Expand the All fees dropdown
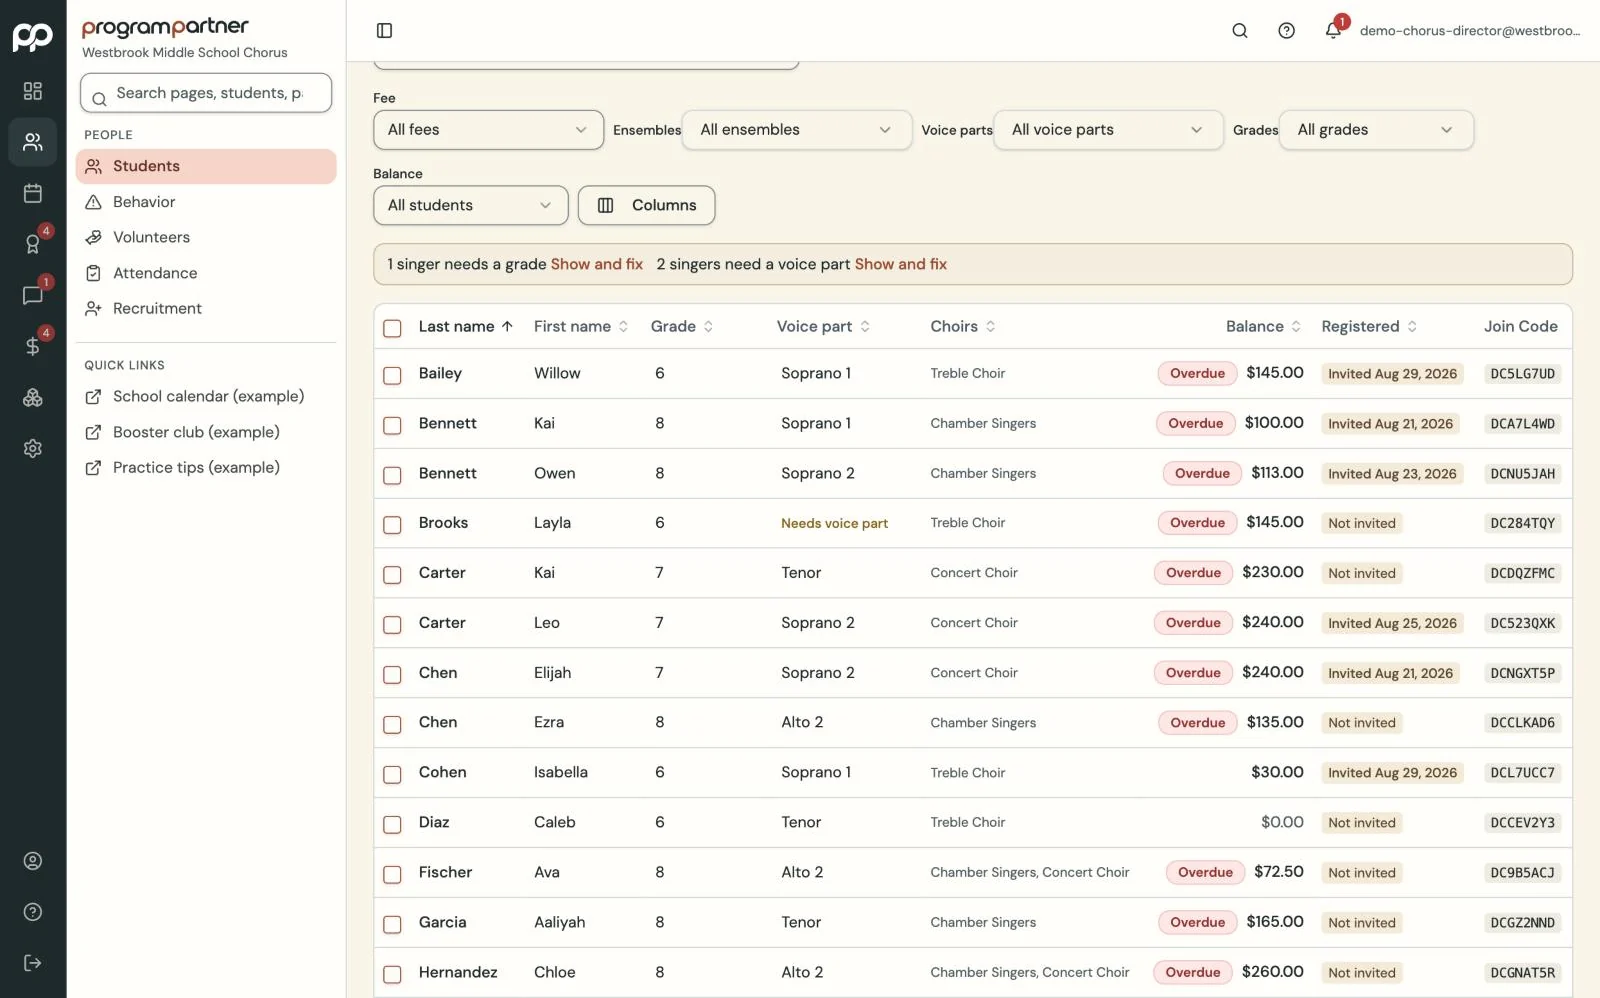The image size is (1600, 998). (488, 130)
